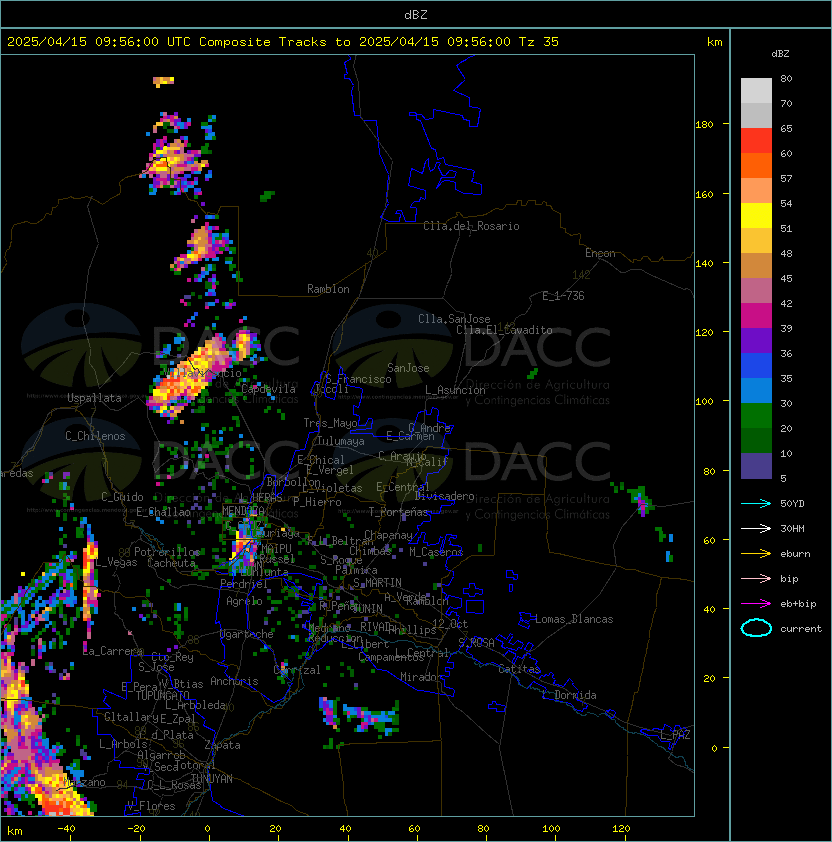Select the purple legend swatch above 36
Viewport: 832px width, 842px height.
pos(756,340)
